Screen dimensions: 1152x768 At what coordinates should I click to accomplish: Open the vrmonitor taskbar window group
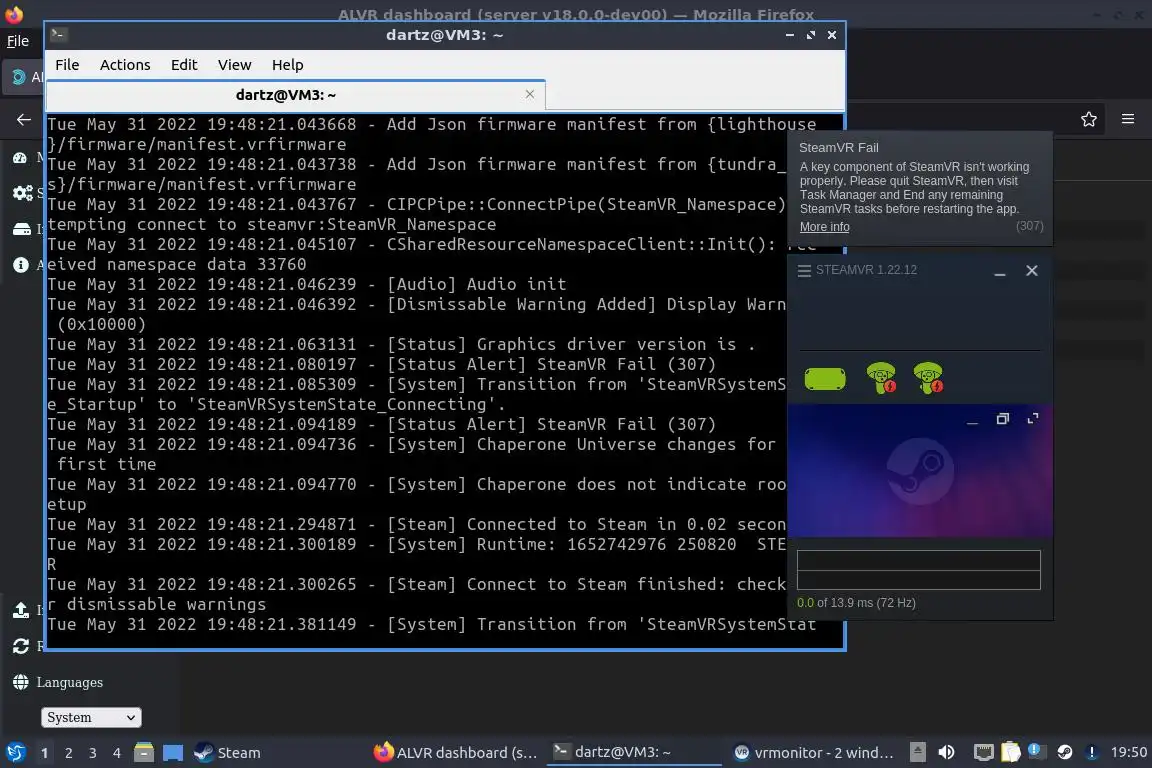point(814,753)
